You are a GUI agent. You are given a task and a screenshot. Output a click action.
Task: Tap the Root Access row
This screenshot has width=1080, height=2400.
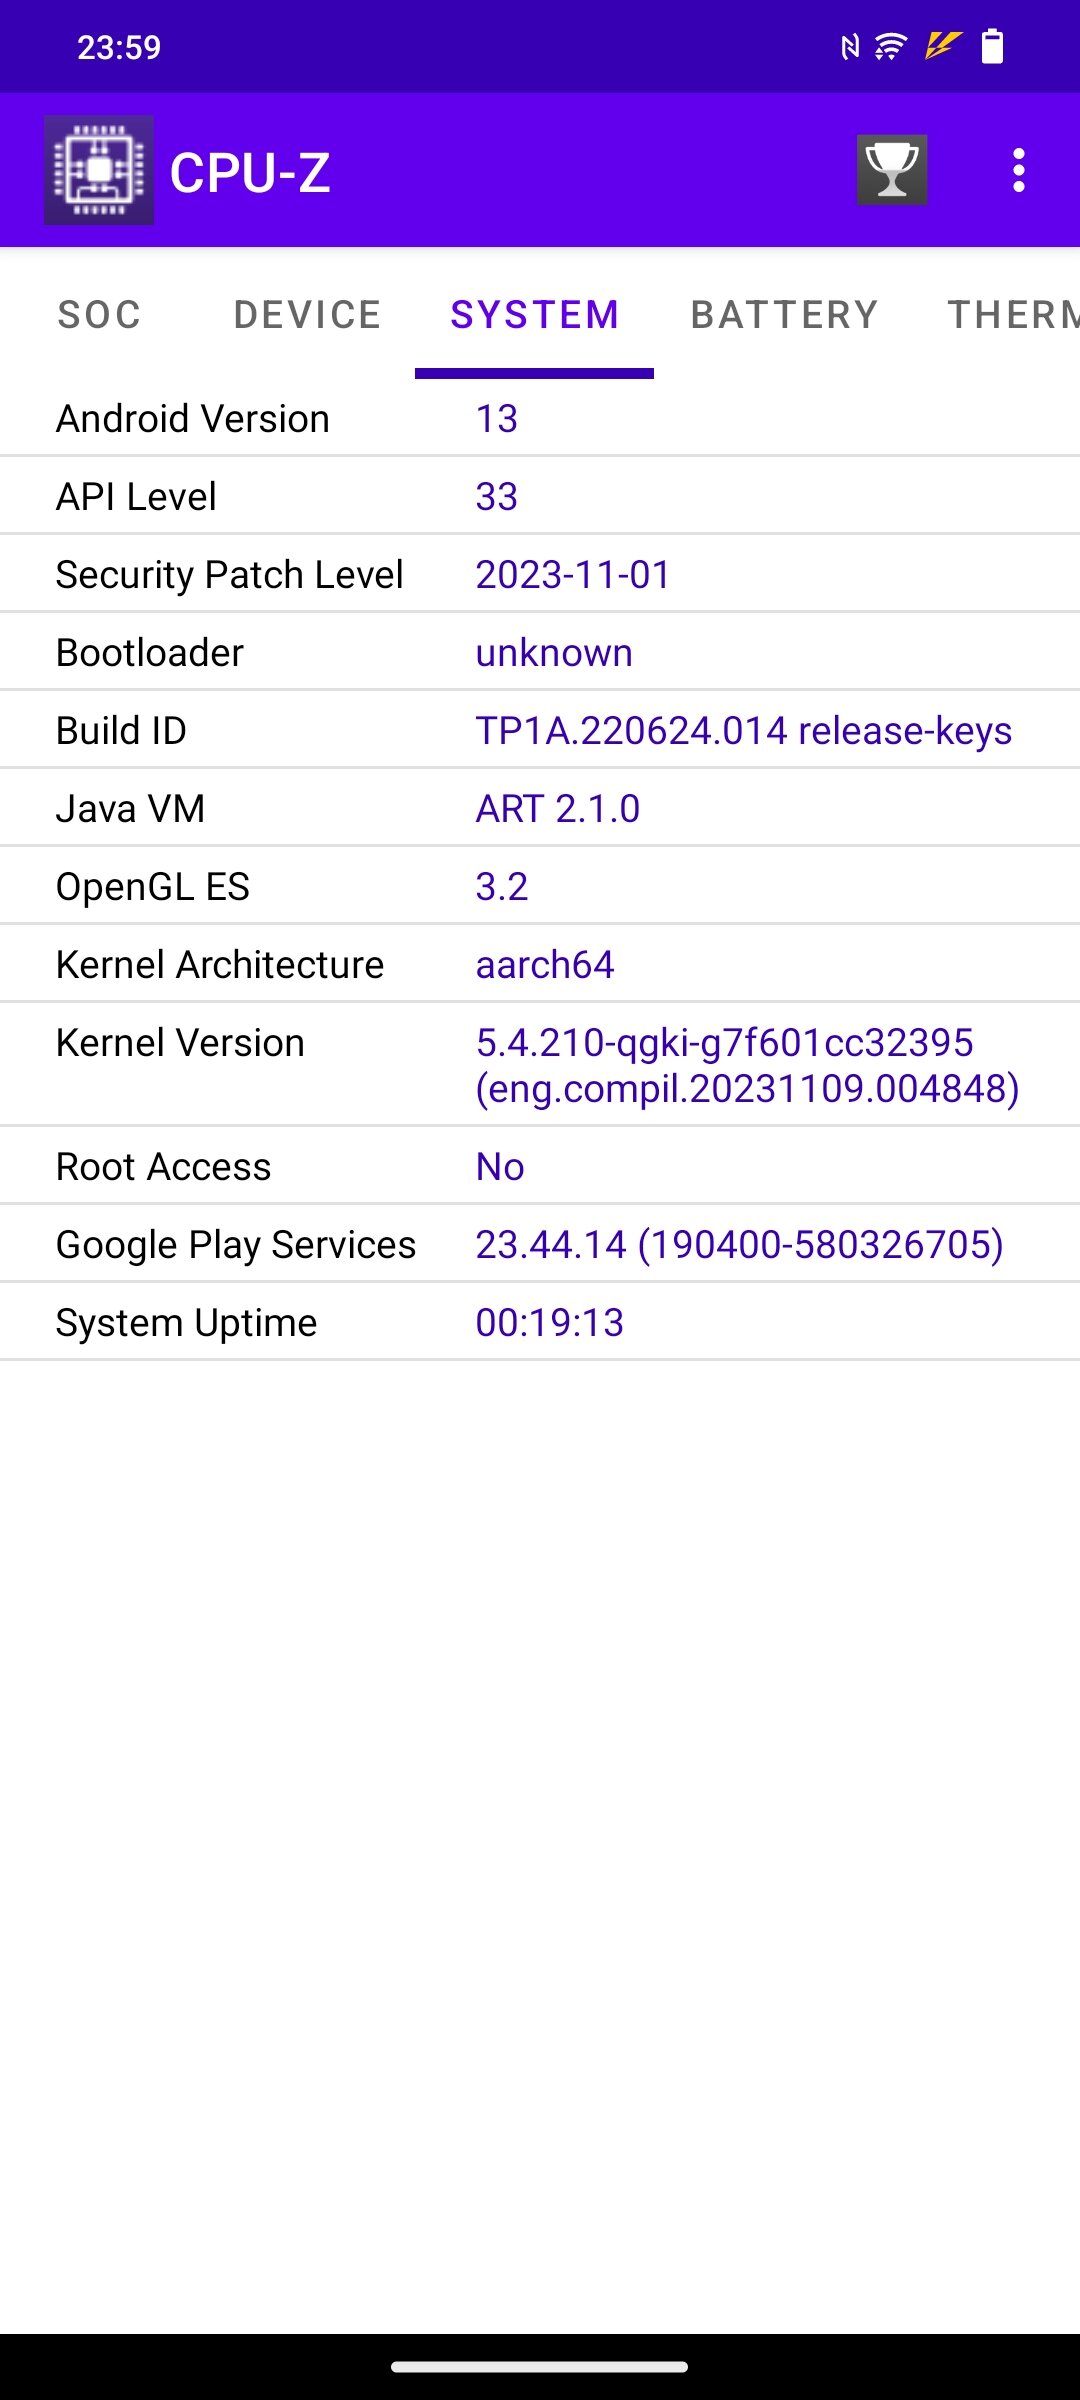pyautogui.click(x=540, y=1166)
